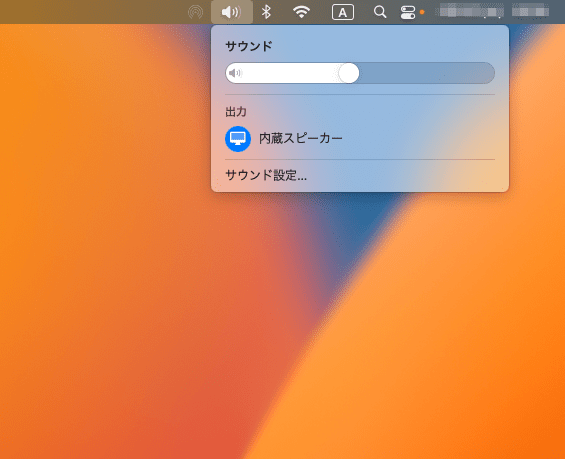The image size is (565, 459).
Task: Click the volume slider knob
Action: [x=349, y=73]
